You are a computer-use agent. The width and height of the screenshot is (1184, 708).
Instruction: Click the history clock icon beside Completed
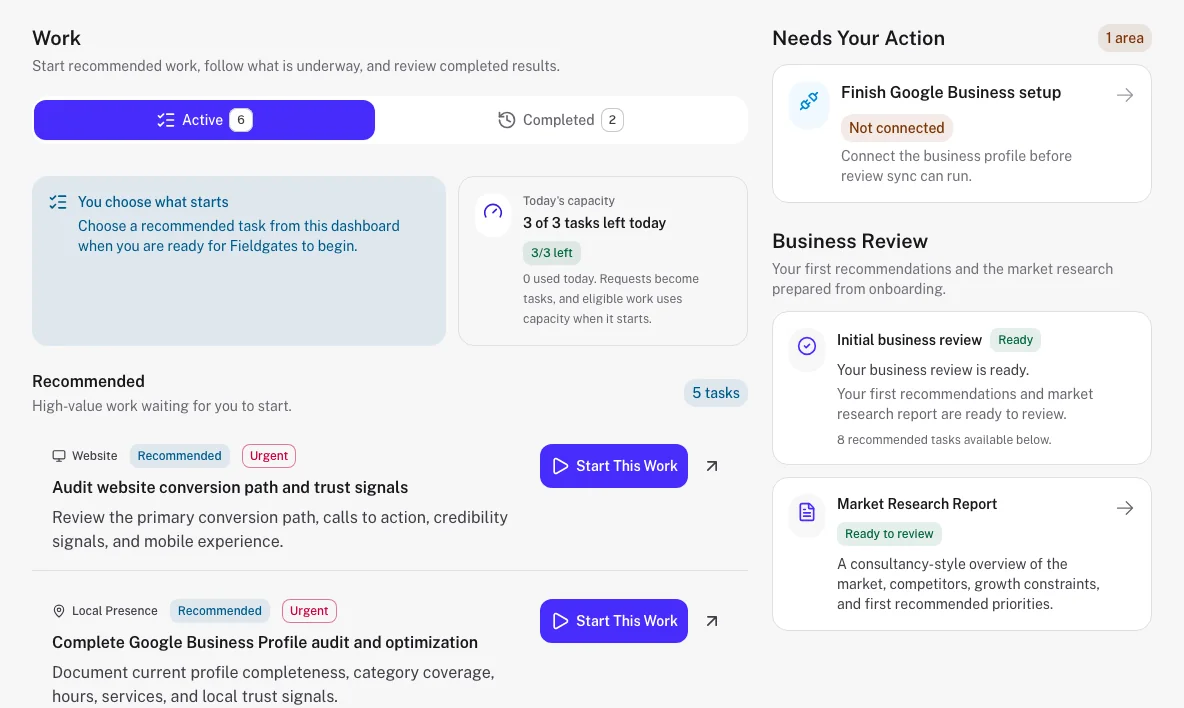[x=507, y=120]
